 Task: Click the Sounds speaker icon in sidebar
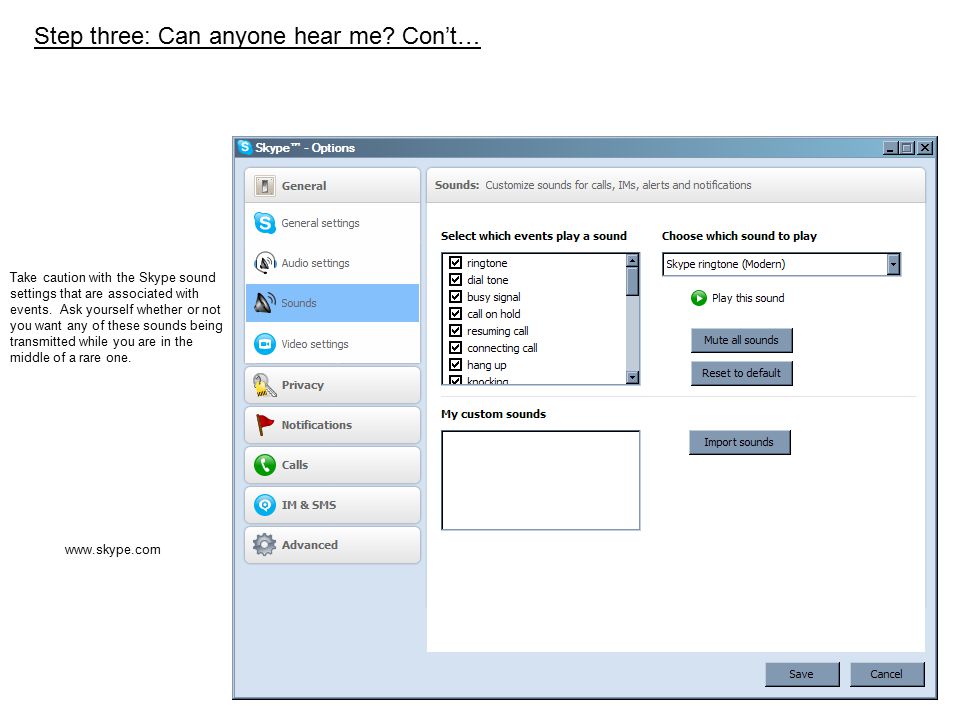264,303
